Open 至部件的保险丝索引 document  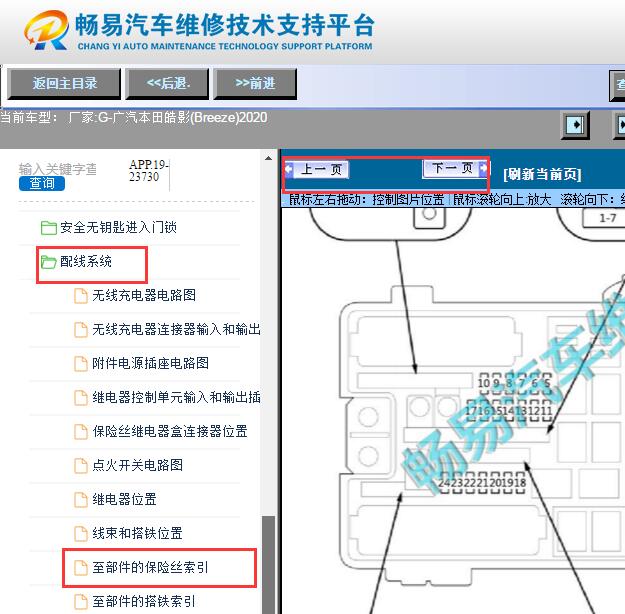pyautogui.click(x=151, y=567)
